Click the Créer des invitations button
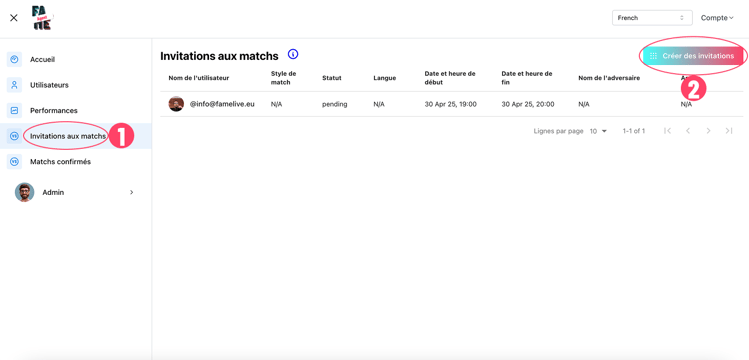This screenshot has height=360, width=749. (x=693, y=56)
